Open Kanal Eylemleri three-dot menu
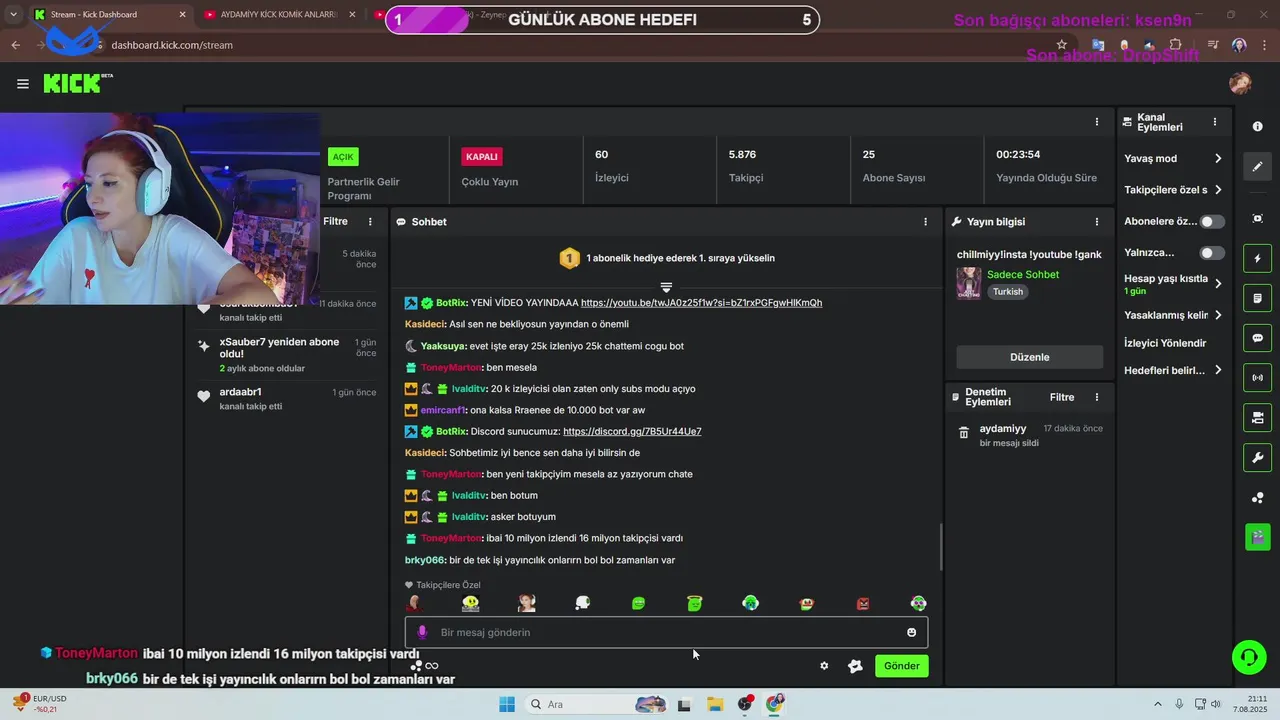The width and height of the screenshot is (1280, 720). [x=1215, y=122]
